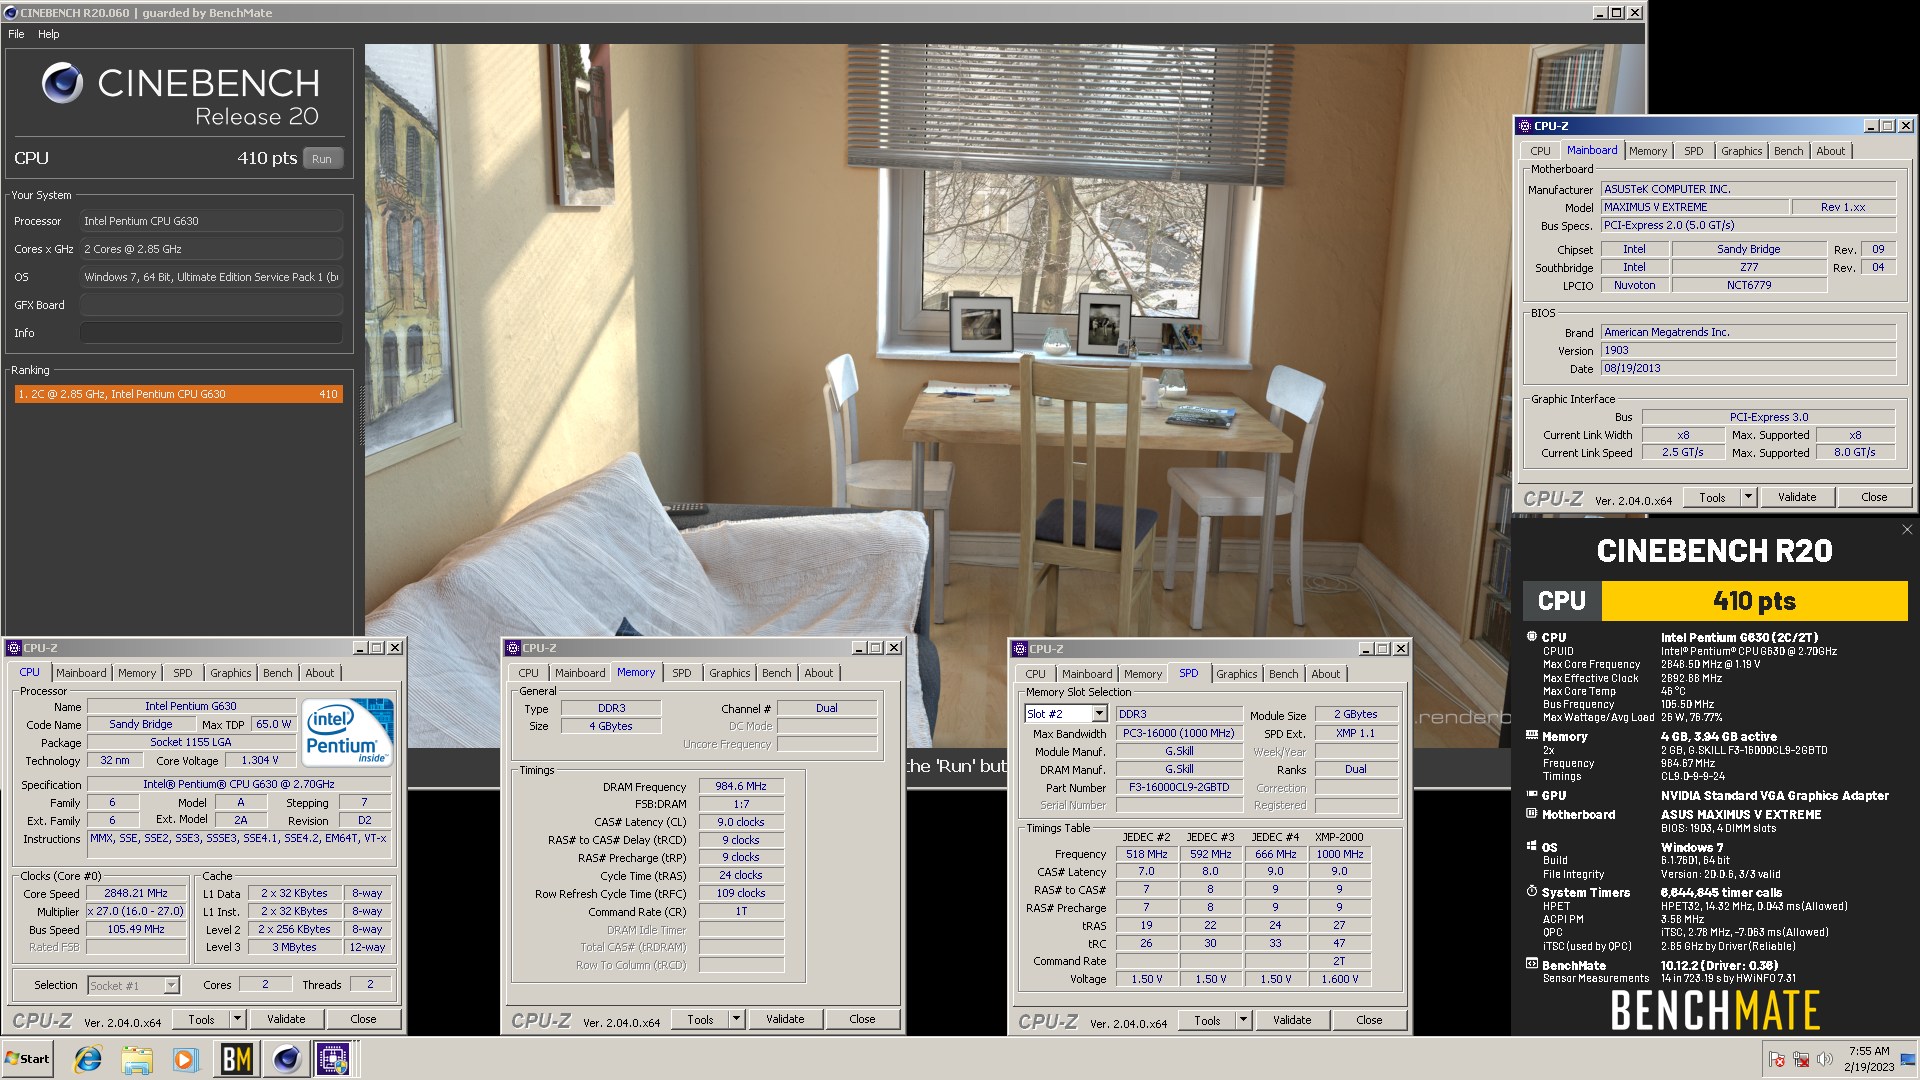Click the Cinebench logo icon in the panel
The image size is (1920, 1080).
pos(62,84)
